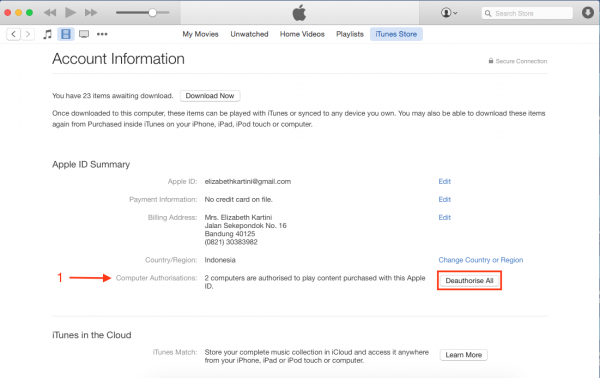
Task: Click the Download Now button
Action: click(210, 96)
